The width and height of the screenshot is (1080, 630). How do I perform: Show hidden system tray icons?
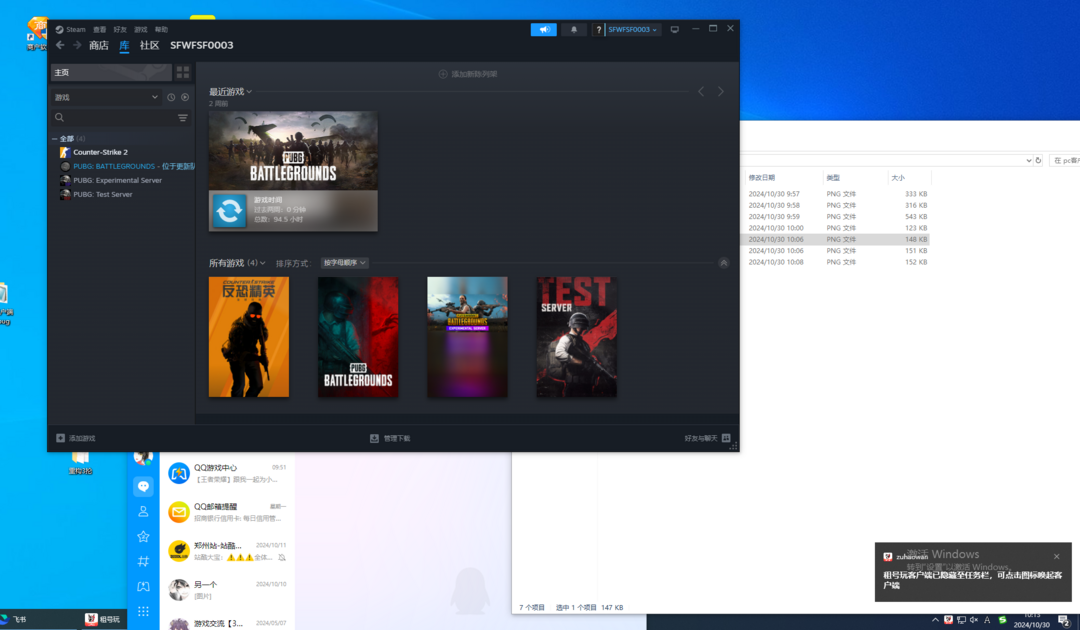[935, 620]
